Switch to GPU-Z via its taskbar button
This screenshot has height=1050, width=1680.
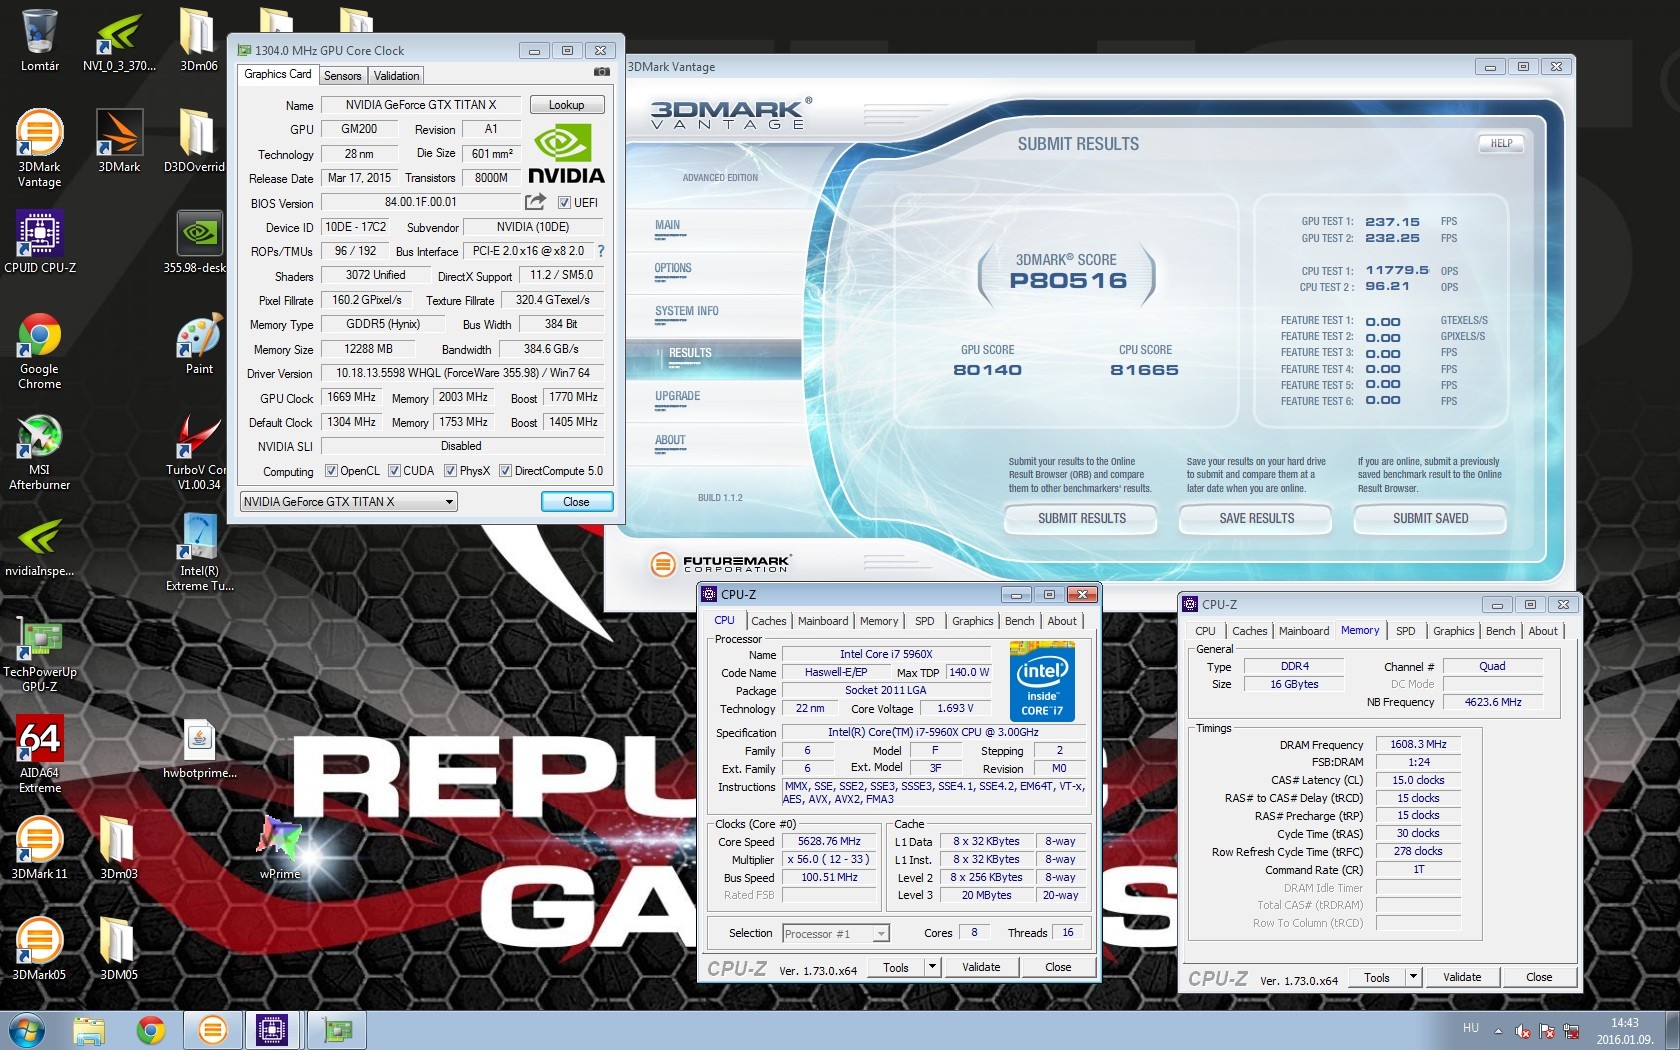pos(337,1030)
